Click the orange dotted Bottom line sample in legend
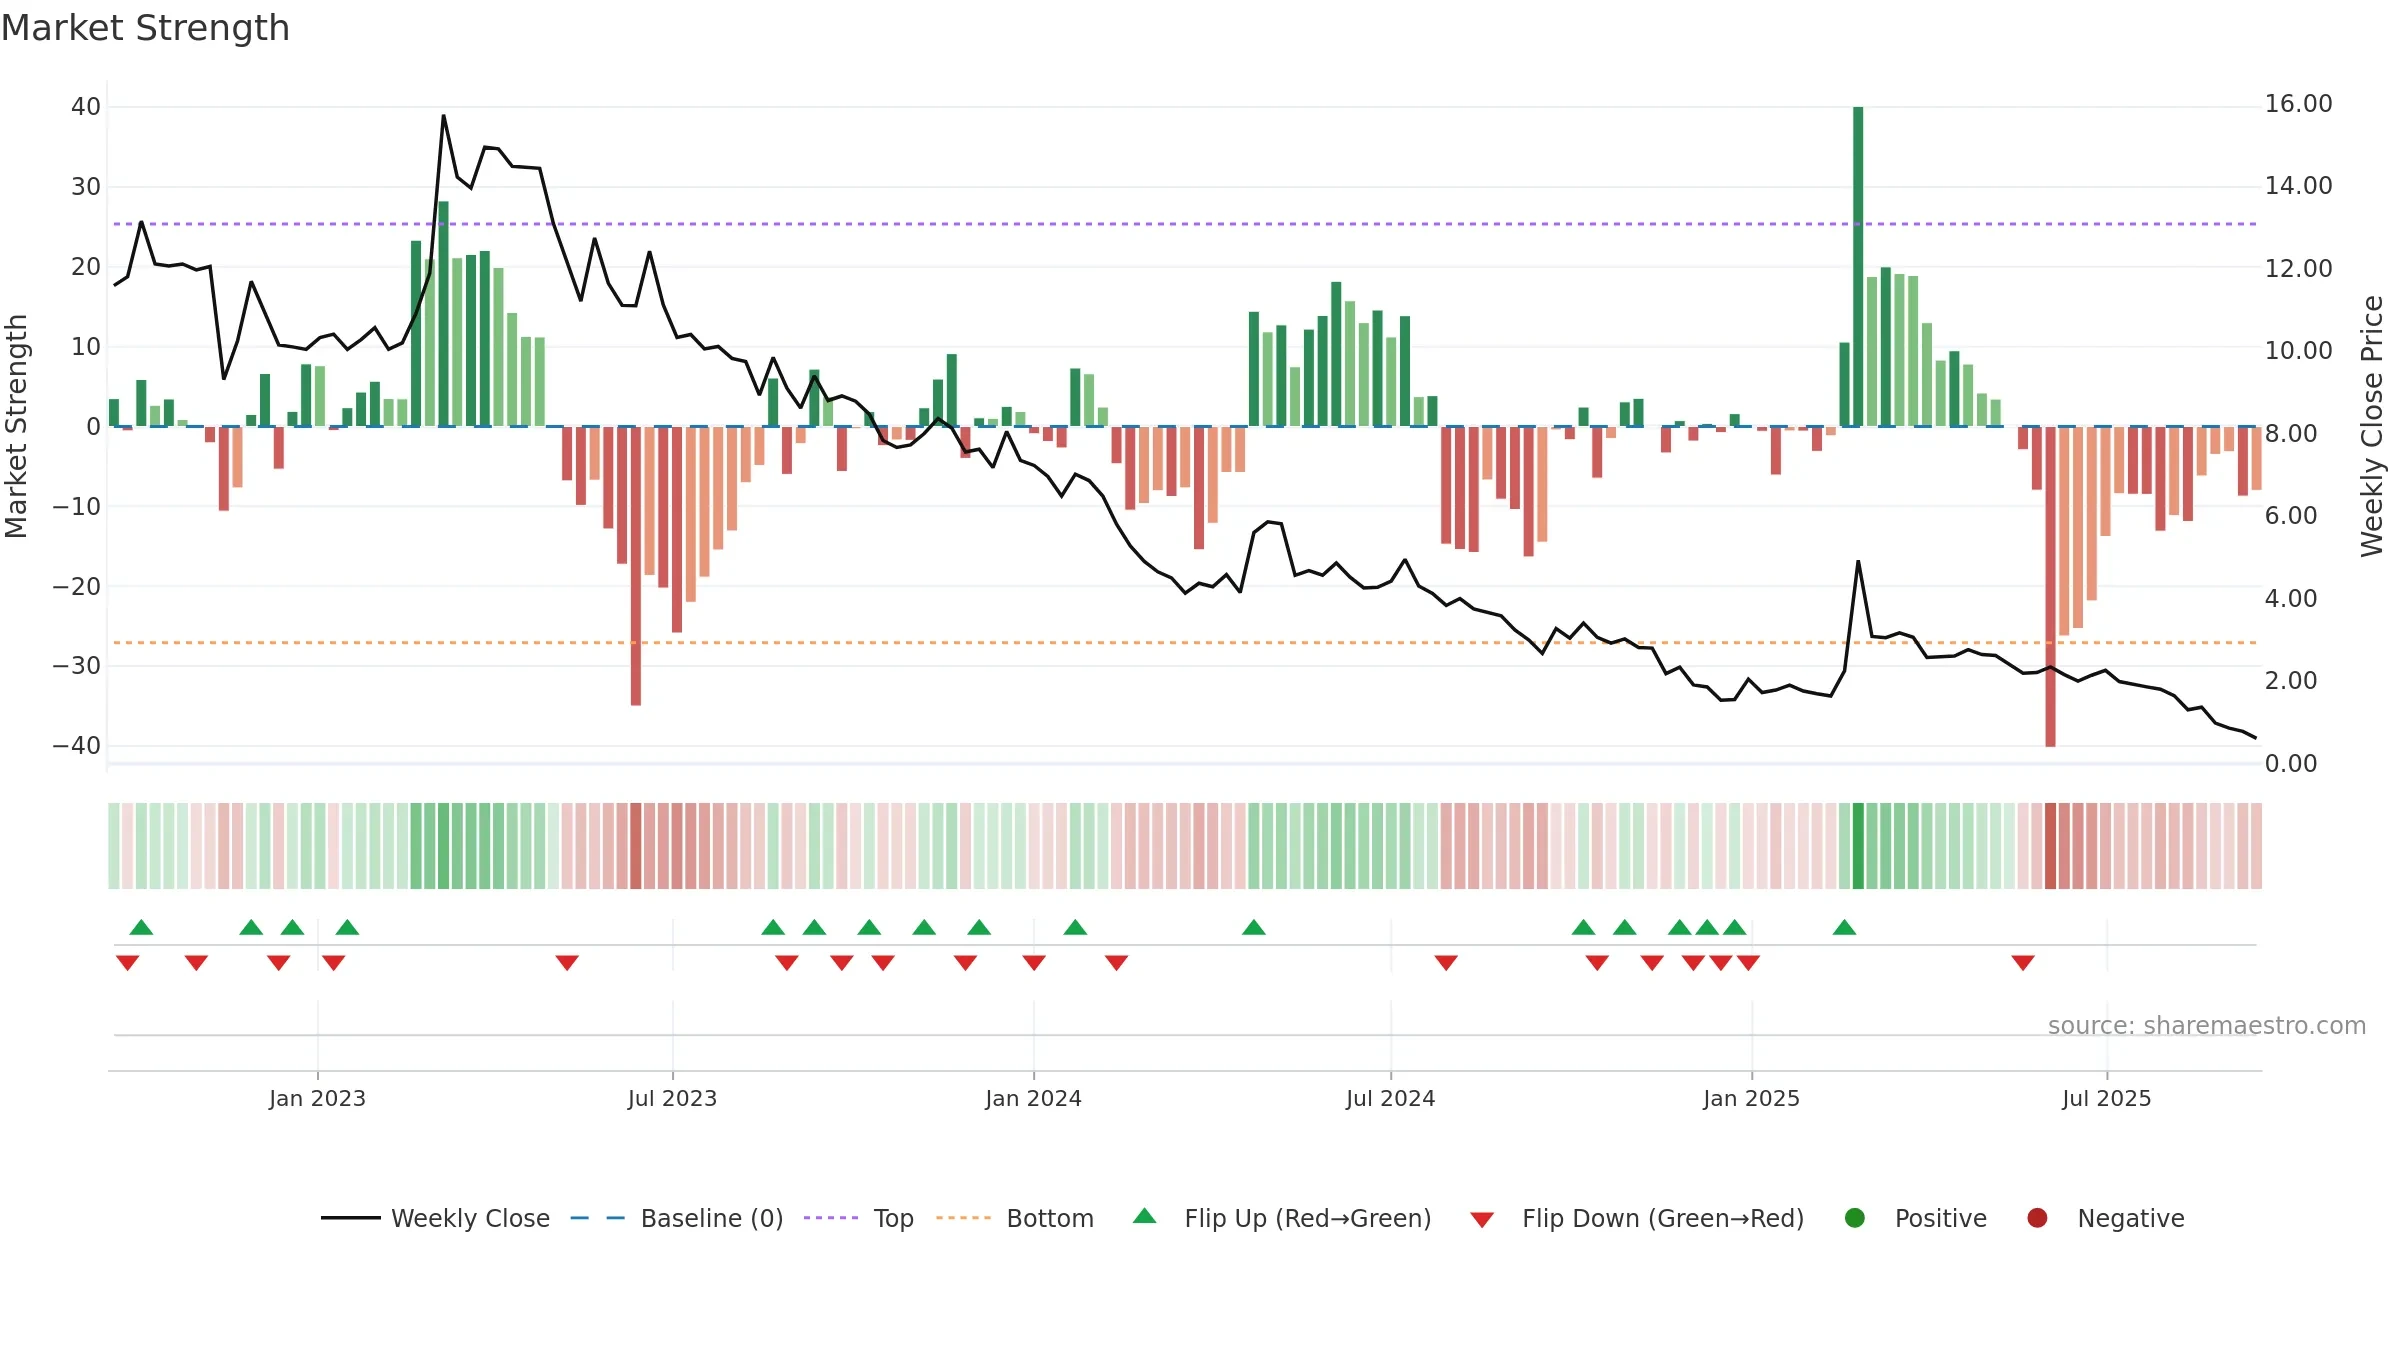 click(x=964, y=1218)
